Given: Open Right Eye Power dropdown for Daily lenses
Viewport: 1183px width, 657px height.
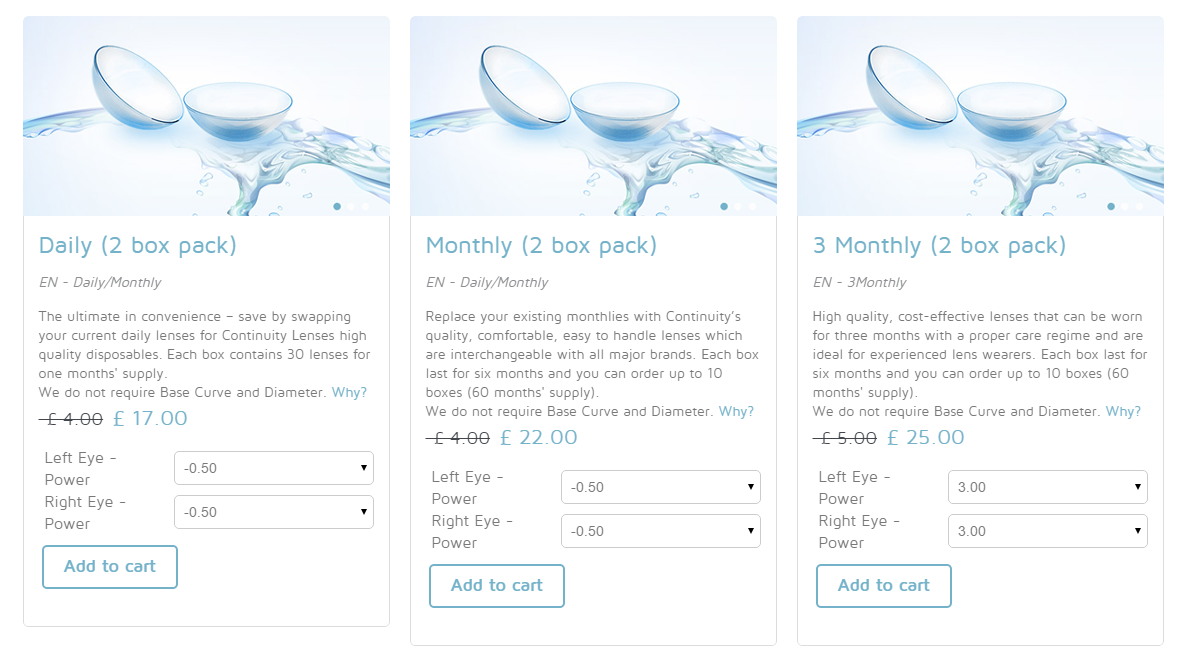Looking at the screenshot, I should pos(274,512).
